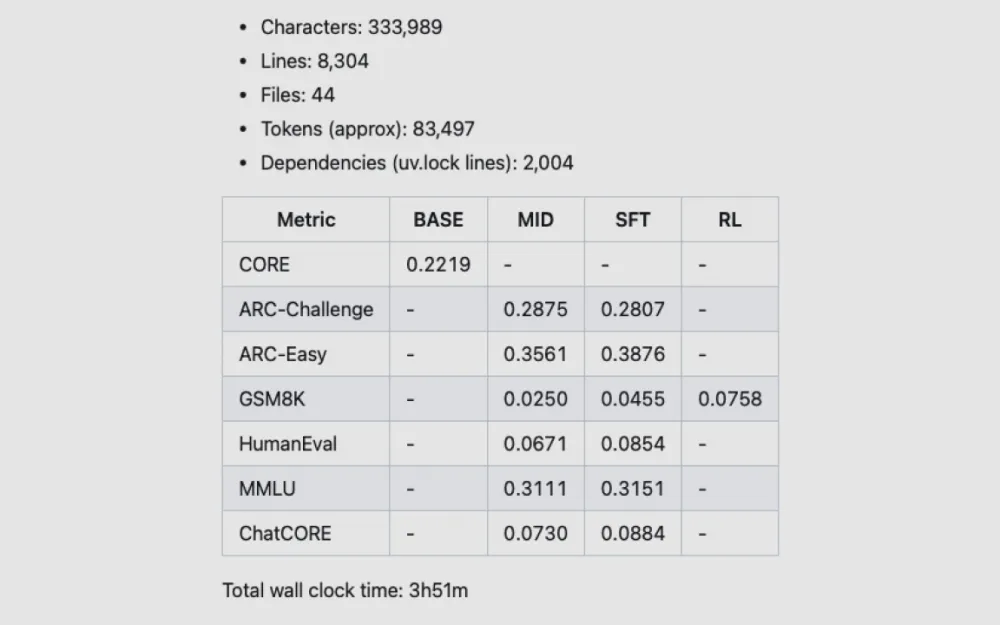Viewport: 1000px width, 625px height.
Task: Select the 0.2219 CORE score cell
Action: pyautogui.click(x=438, y=265)
